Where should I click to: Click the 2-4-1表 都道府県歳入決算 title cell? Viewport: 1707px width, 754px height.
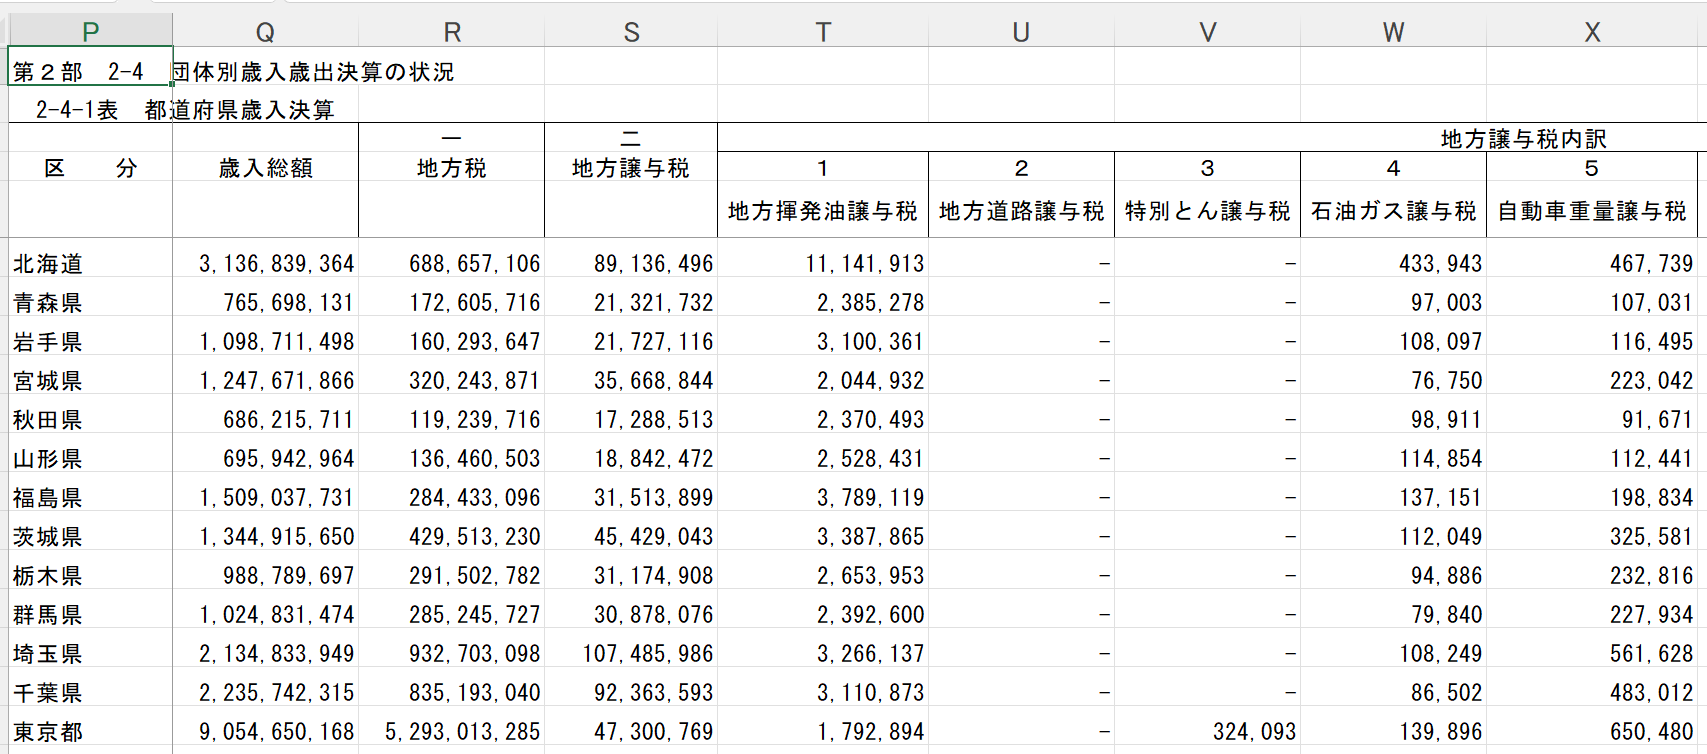click(x=185, y=109)
